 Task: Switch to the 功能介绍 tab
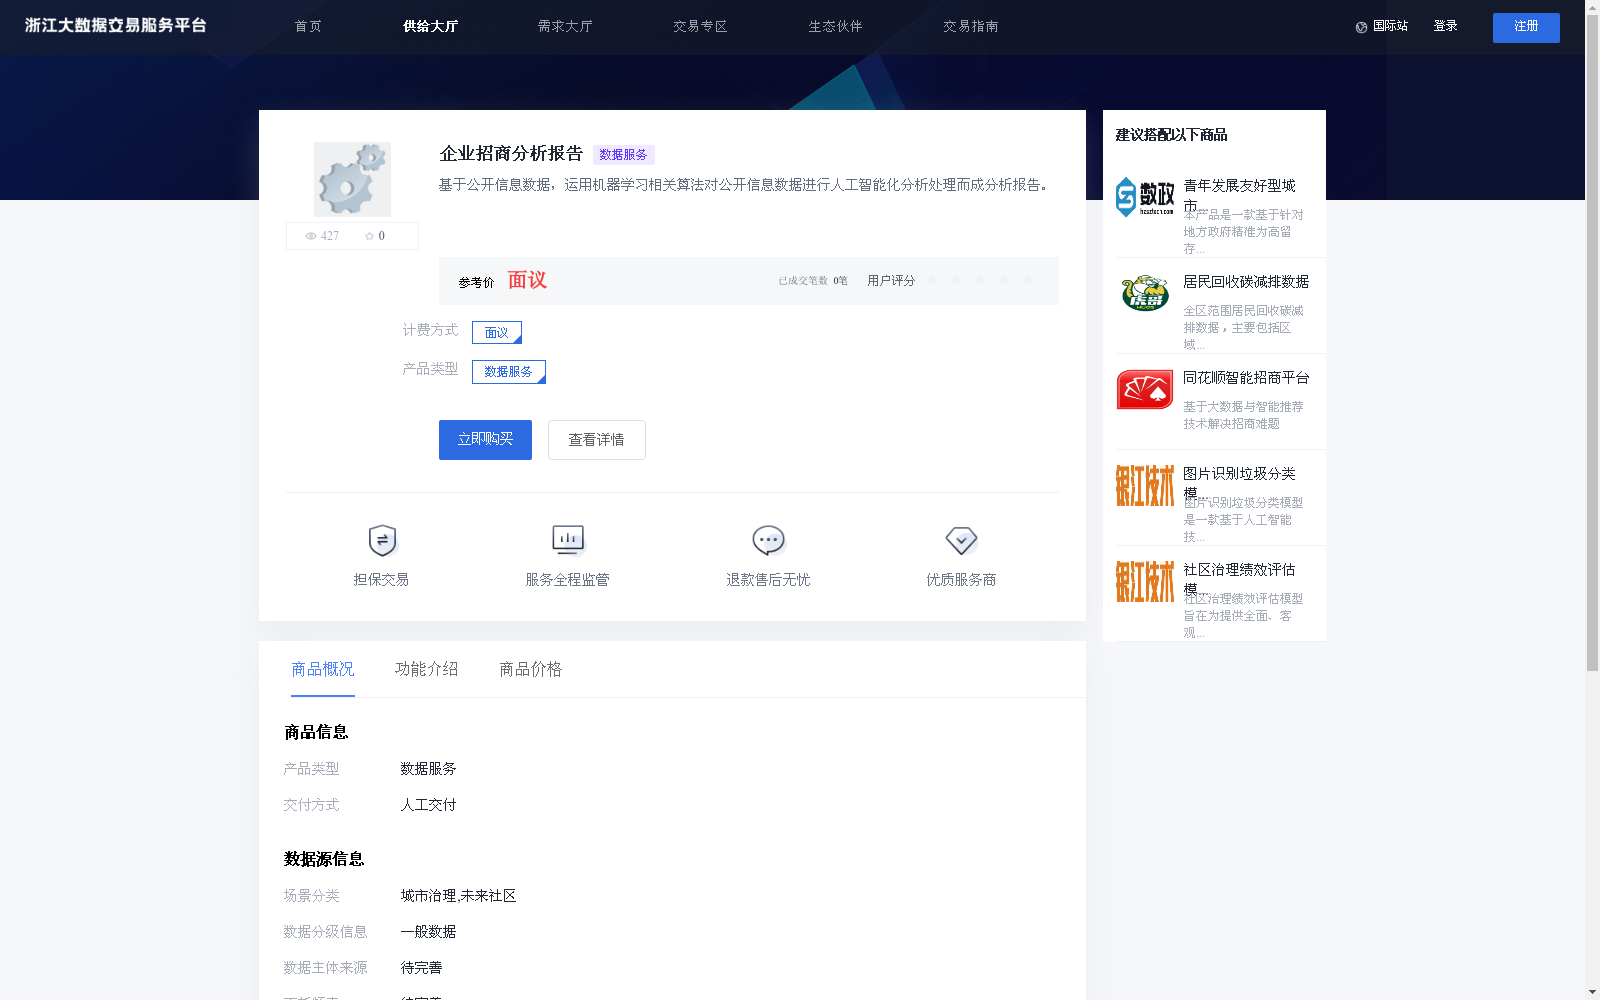(x=427, y=669)
